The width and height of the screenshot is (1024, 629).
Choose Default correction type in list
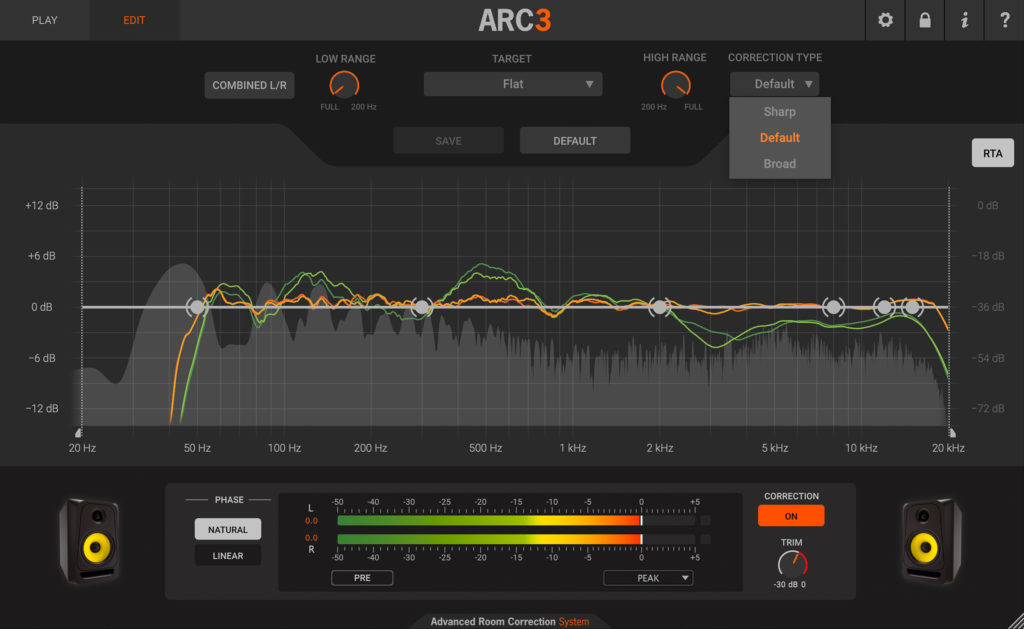click(780, 138)
